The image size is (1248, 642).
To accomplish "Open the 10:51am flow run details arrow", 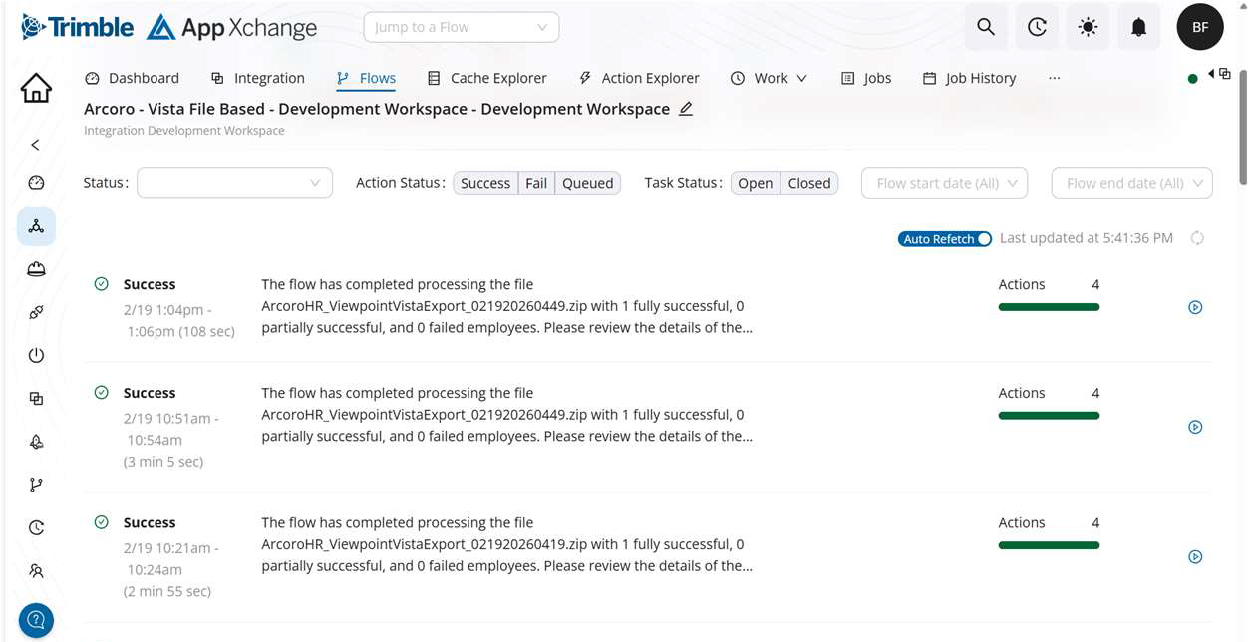I will click(1195, 427).
